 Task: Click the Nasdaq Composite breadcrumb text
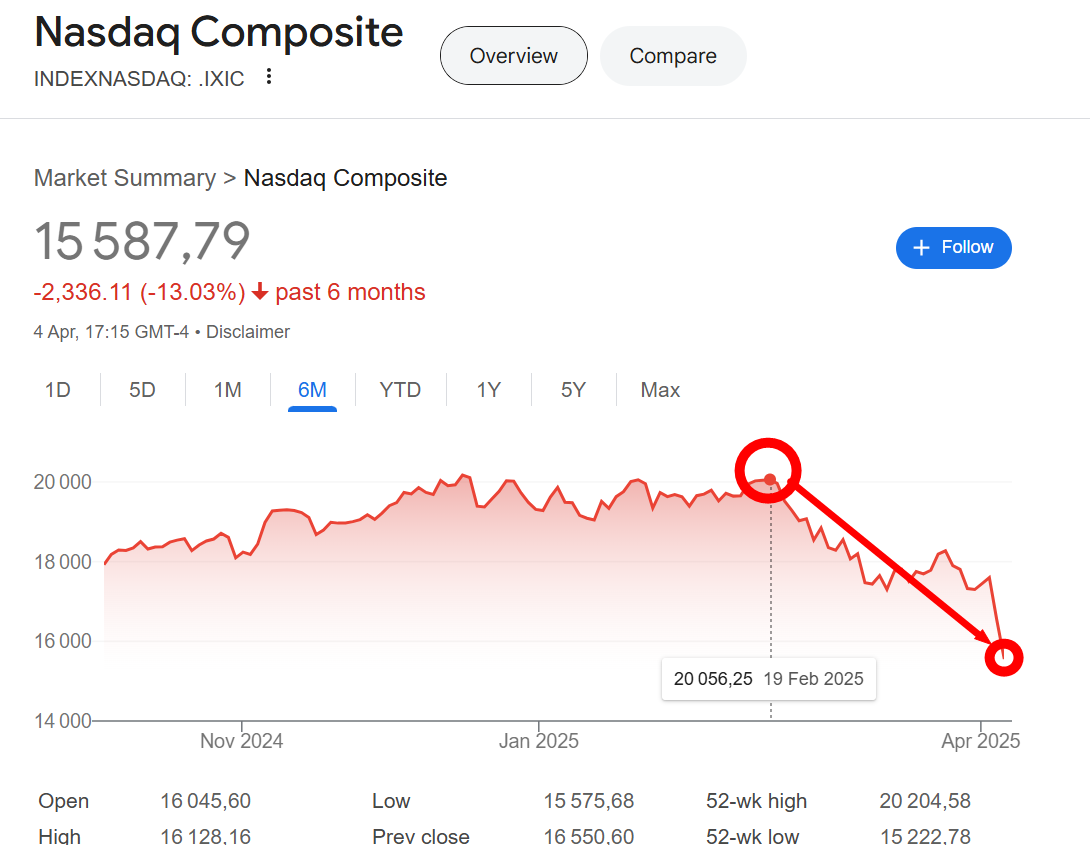[x=345, y=178]
